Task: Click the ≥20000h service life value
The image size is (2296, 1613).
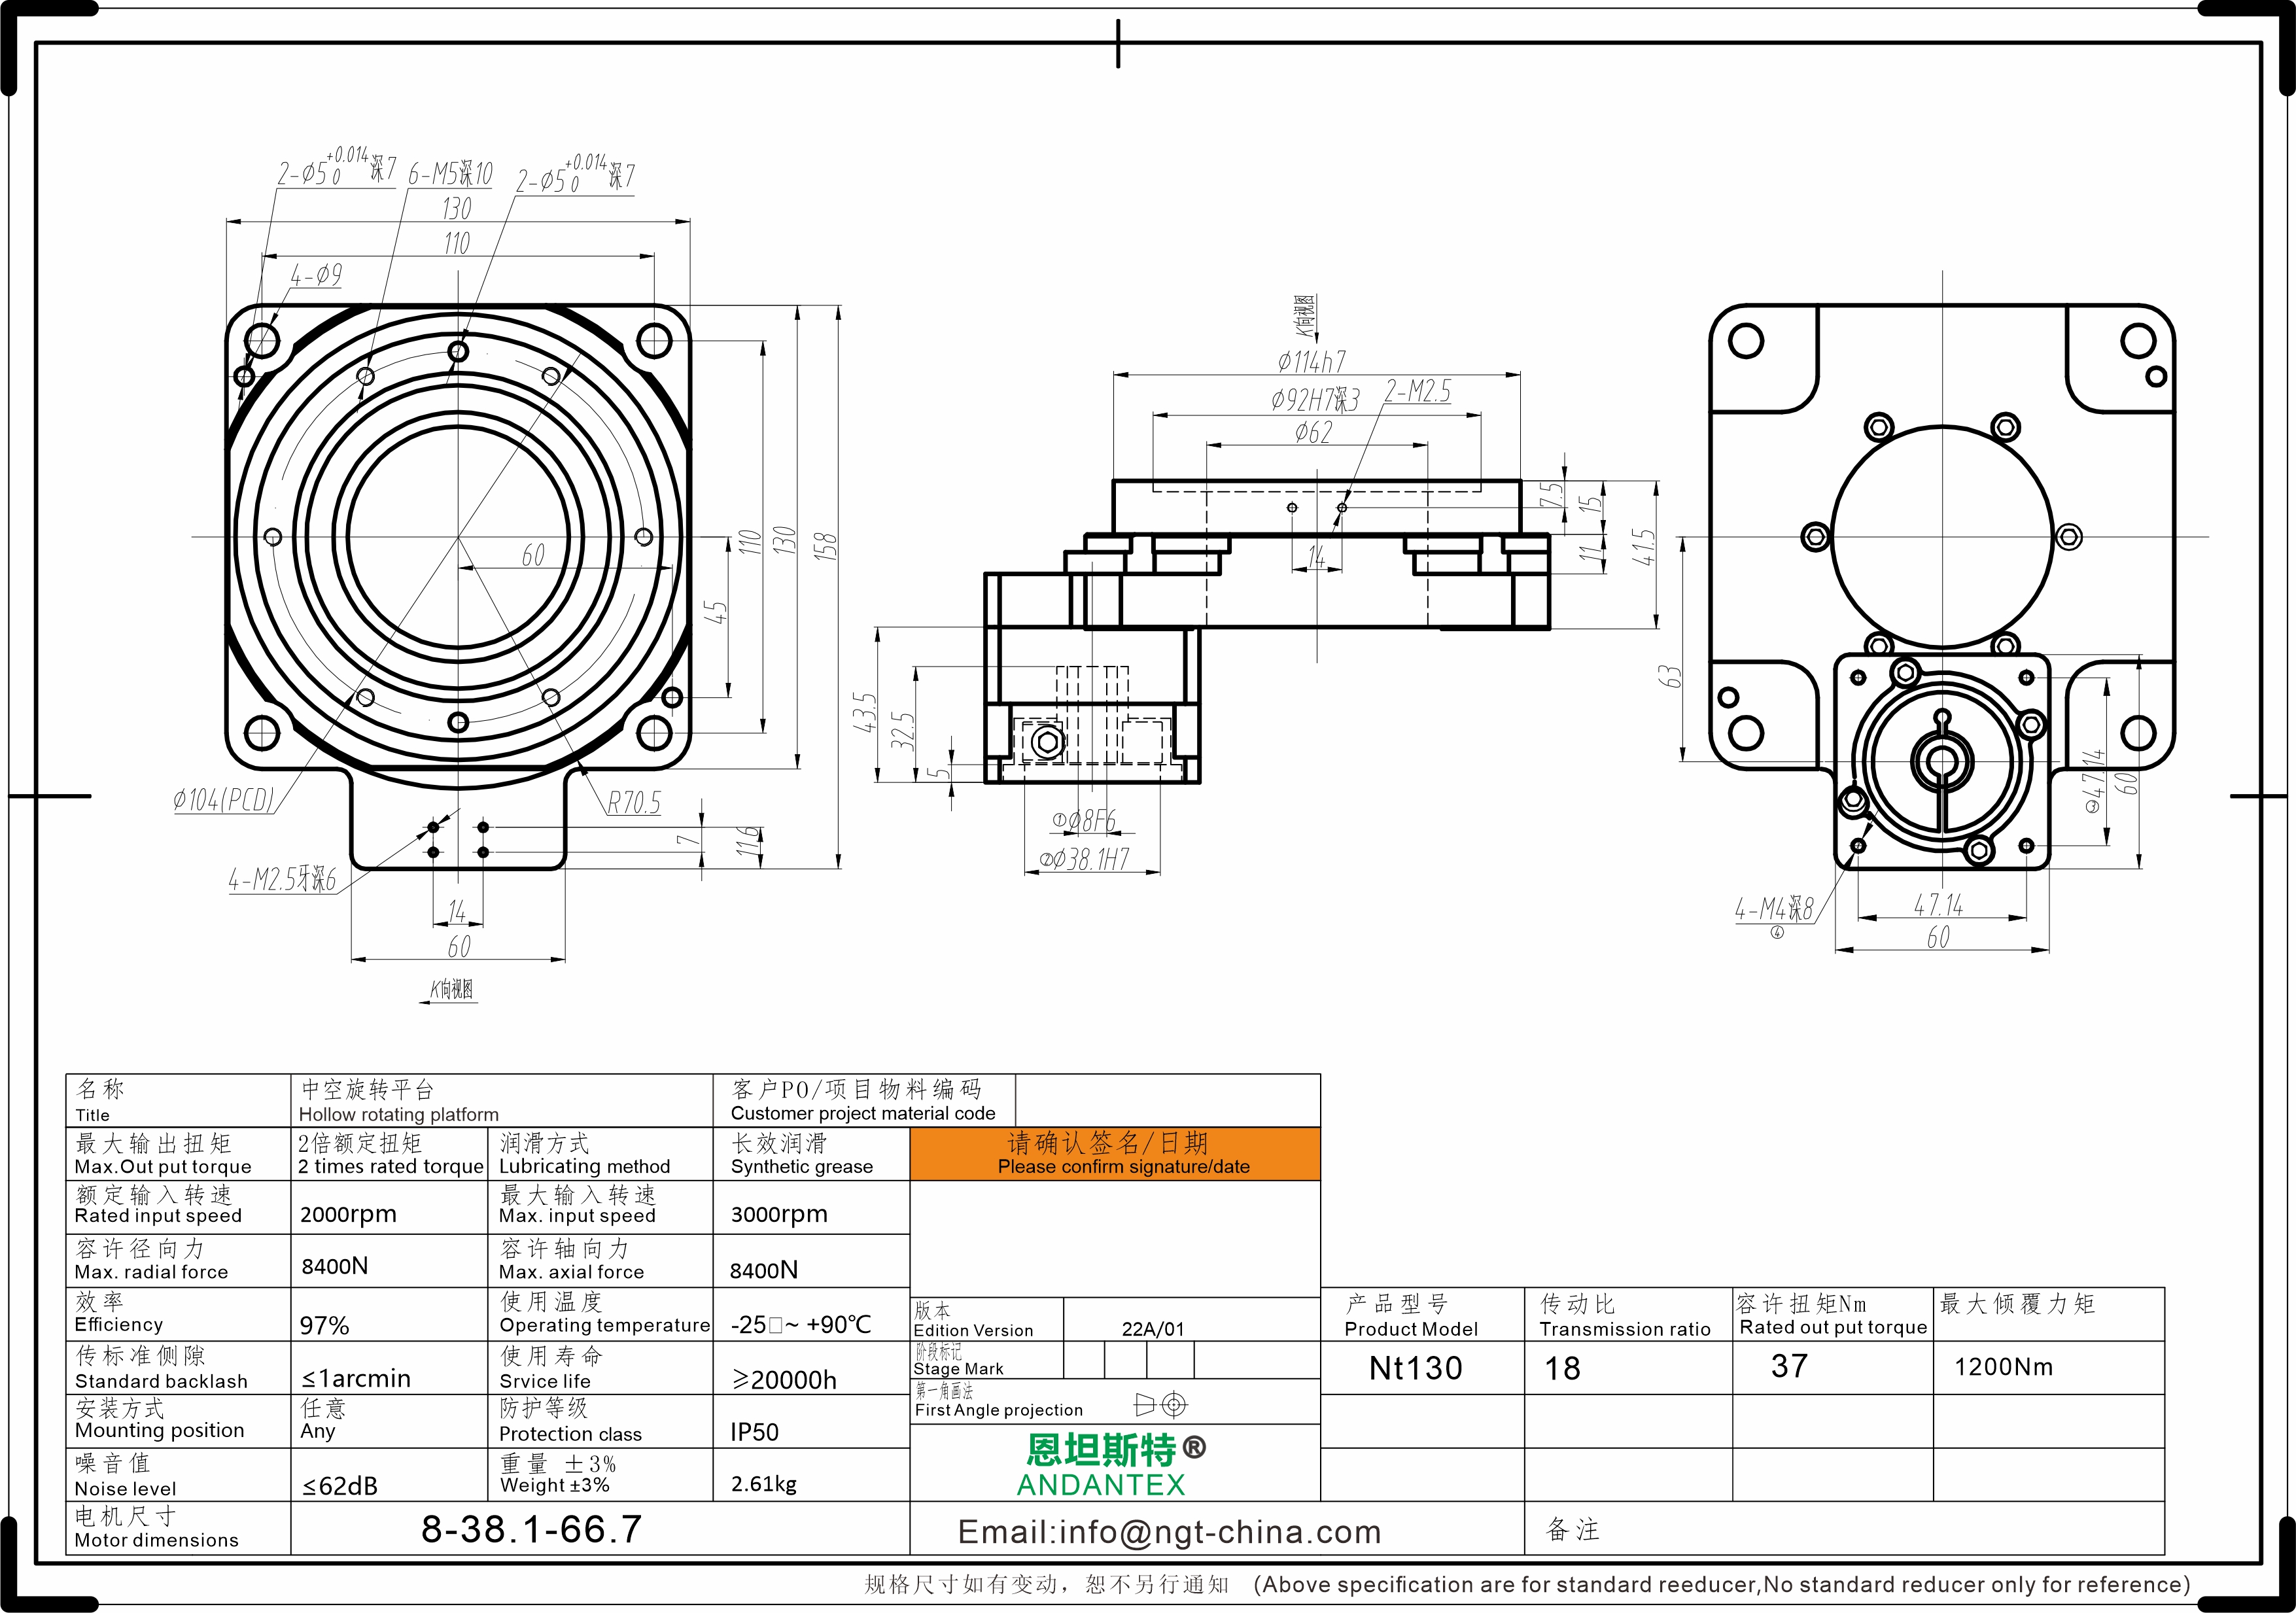Action: [x=784, y=1380]
